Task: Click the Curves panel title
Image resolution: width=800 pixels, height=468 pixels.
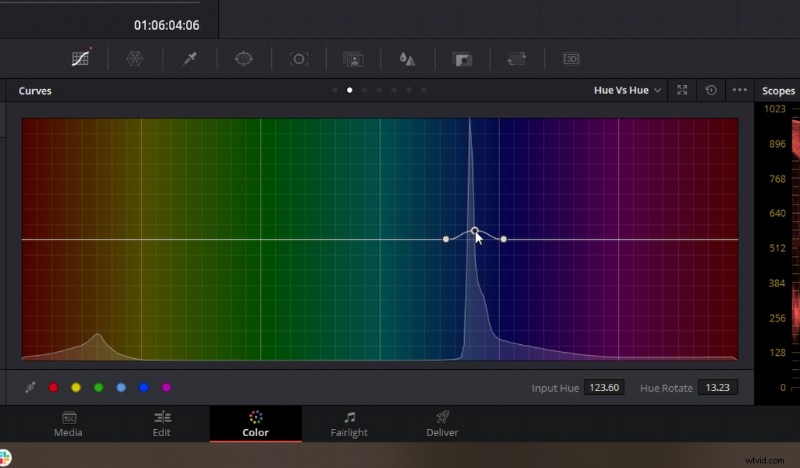Action: [35, 91]
